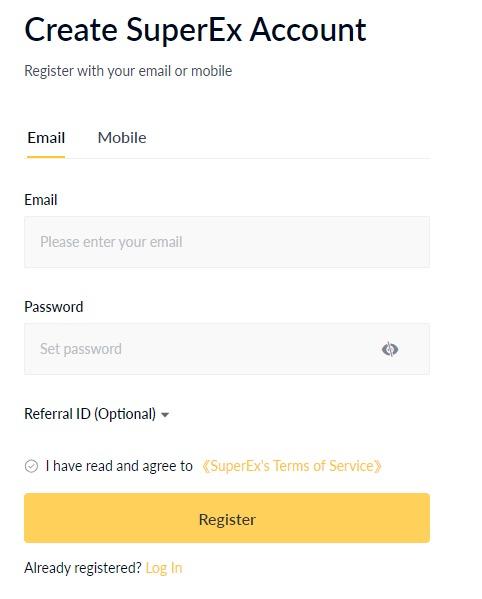The height and width of the screenshot is (599, 482).
Task: Click the Email label above the input
Action: click(x=41, y=200)
